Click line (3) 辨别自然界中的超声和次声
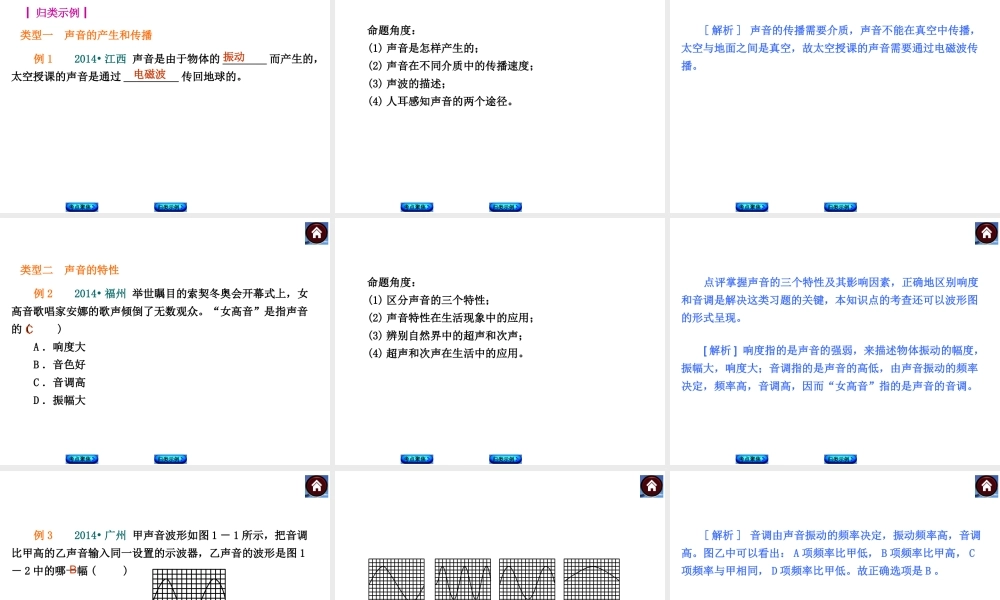This screenshot has width=1000, height=600. click(x=445, y=335)
